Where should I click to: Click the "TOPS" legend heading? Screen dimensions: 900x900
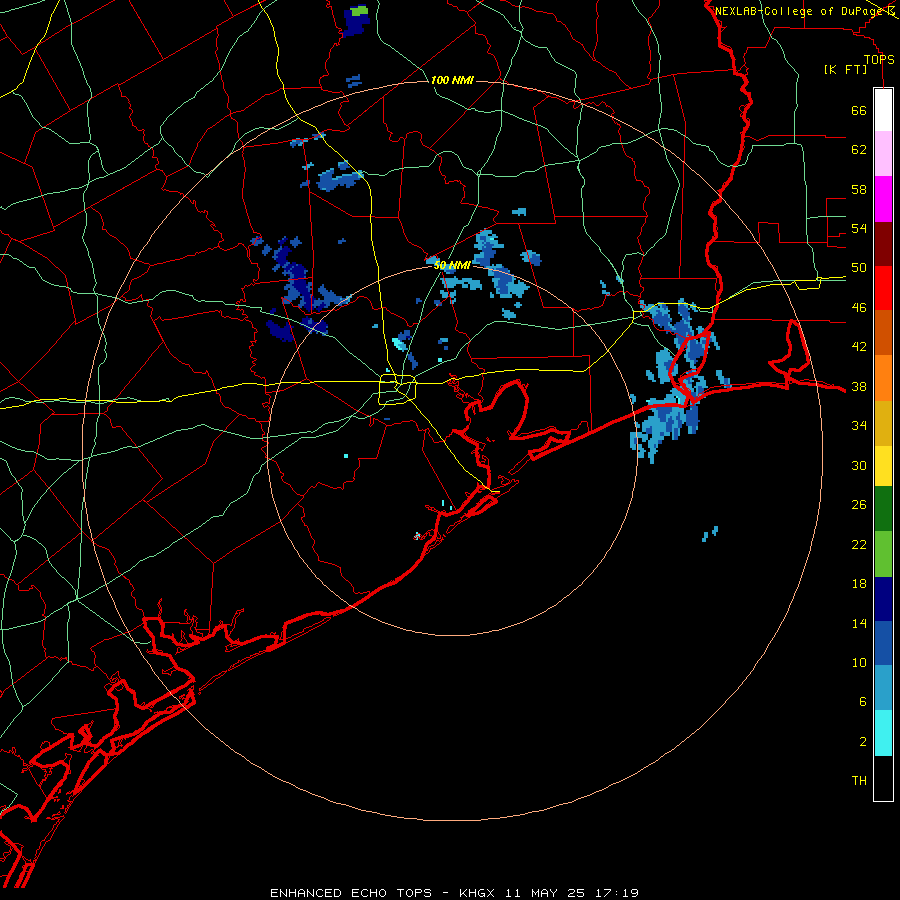click(x=879, y=60)
